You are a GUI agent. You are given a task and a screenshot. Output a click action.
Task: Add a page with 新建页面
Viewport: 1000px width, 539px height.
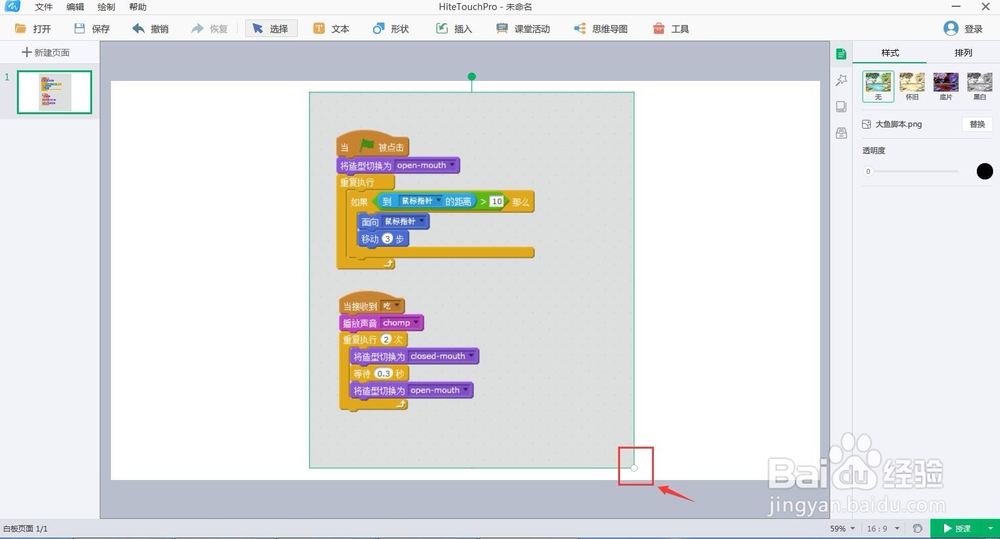coord(46,52)
